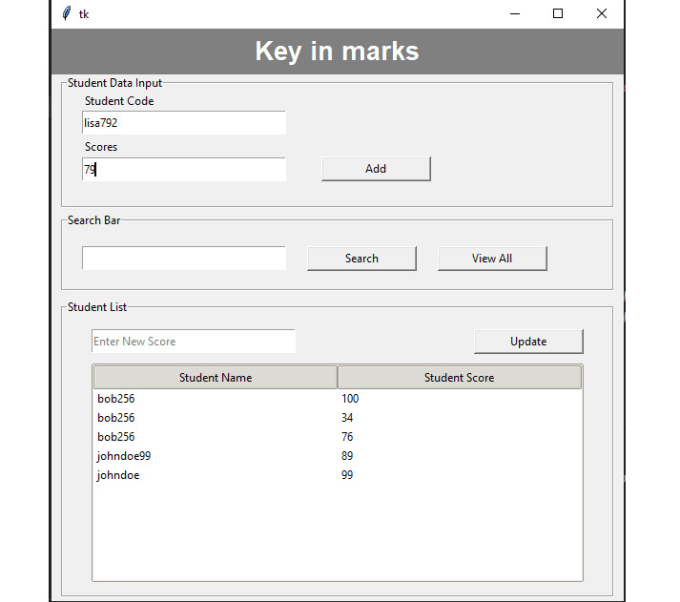Click the score value 76
The height and width of the screenshot is (602, 680).
coord(347,437)
